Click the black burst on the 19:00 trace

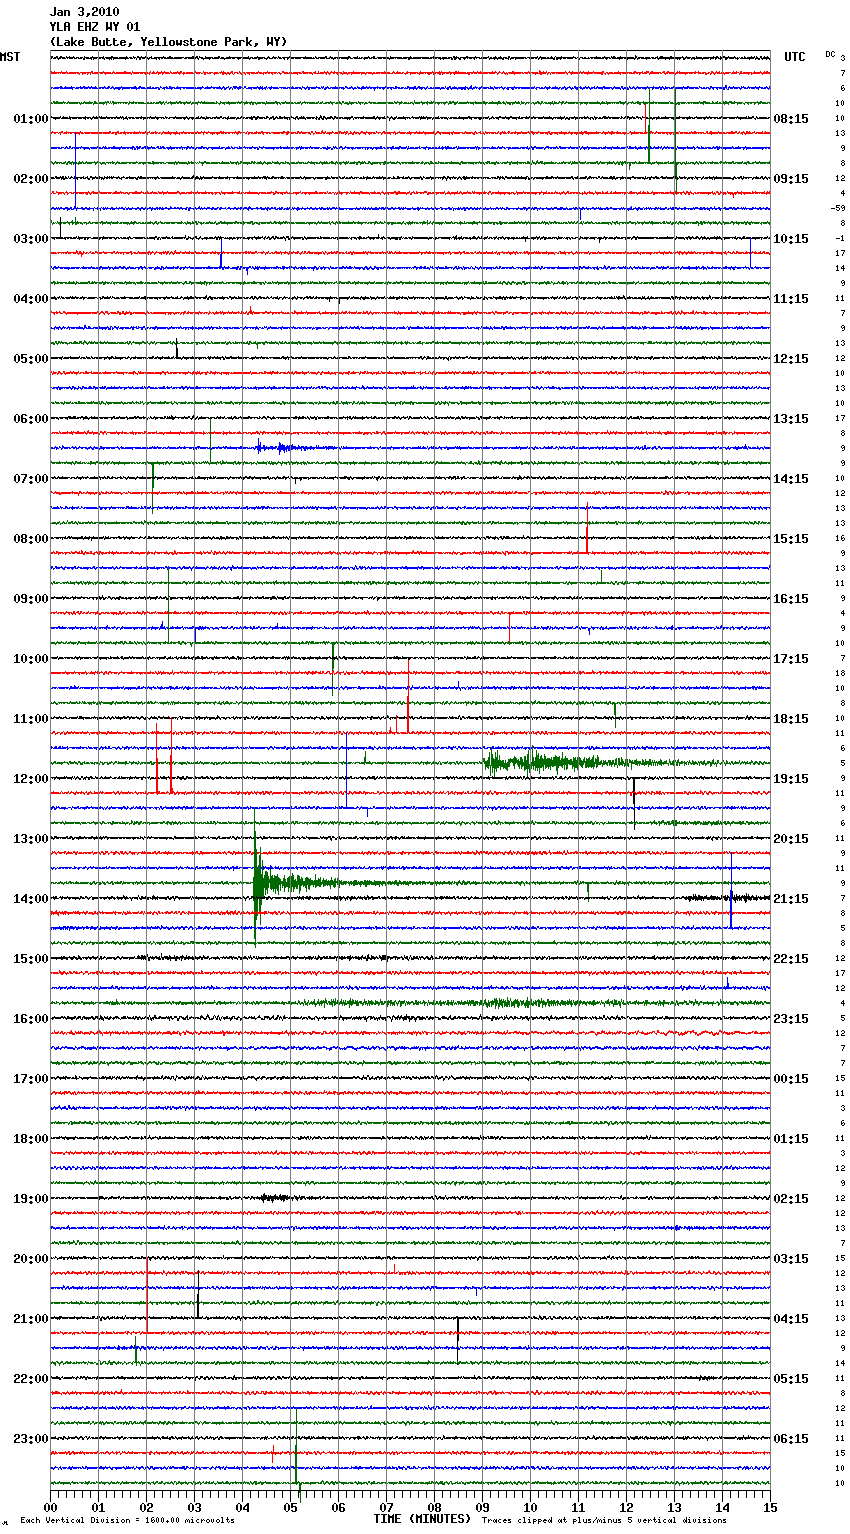[274, 1197]
